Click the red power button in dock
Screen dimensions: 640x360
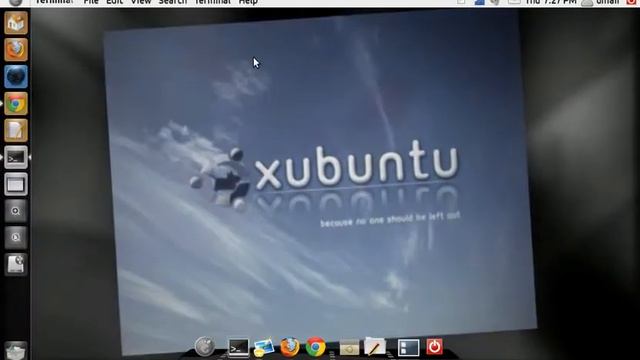pyautogui.click(x=434, y=347)
